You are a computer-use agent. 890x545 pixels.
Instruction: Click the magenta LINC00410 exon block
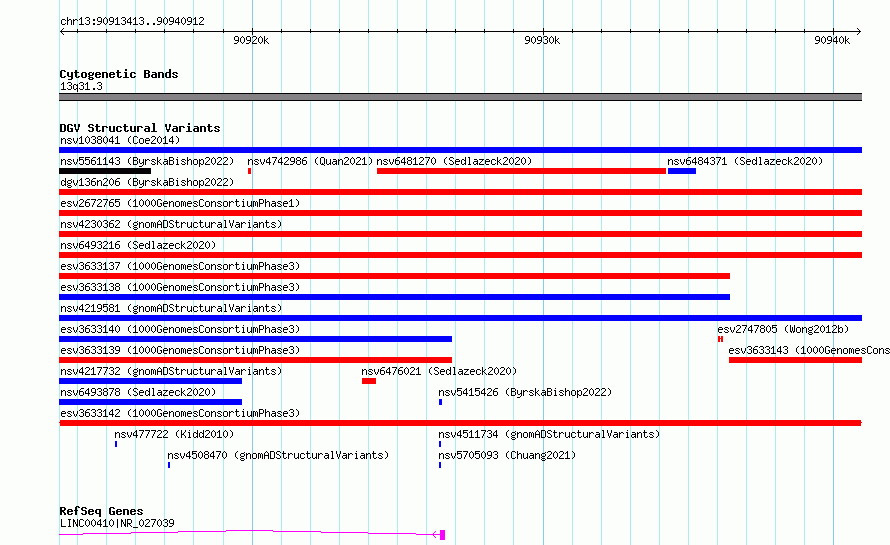(443, 535)
